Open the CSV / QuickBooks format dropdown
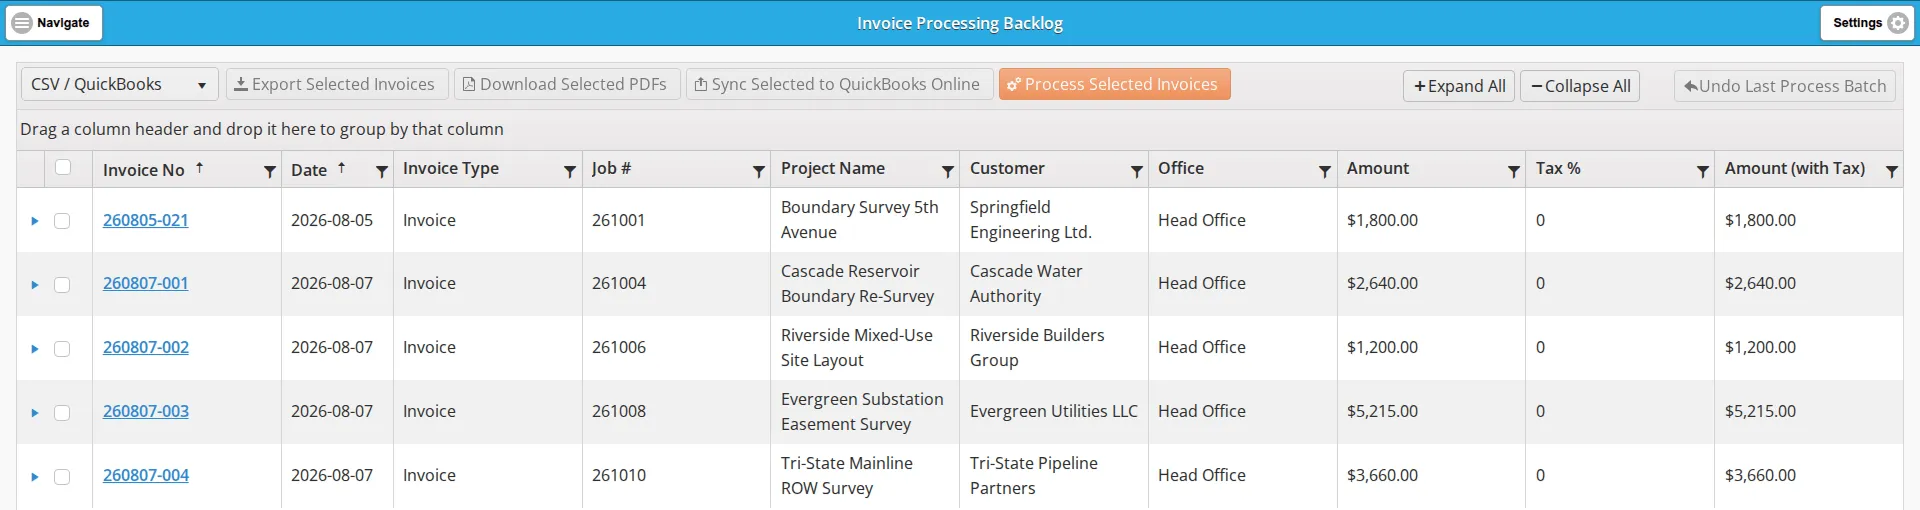The height and width of the screenshot is (510, 1920). [119, 85]
